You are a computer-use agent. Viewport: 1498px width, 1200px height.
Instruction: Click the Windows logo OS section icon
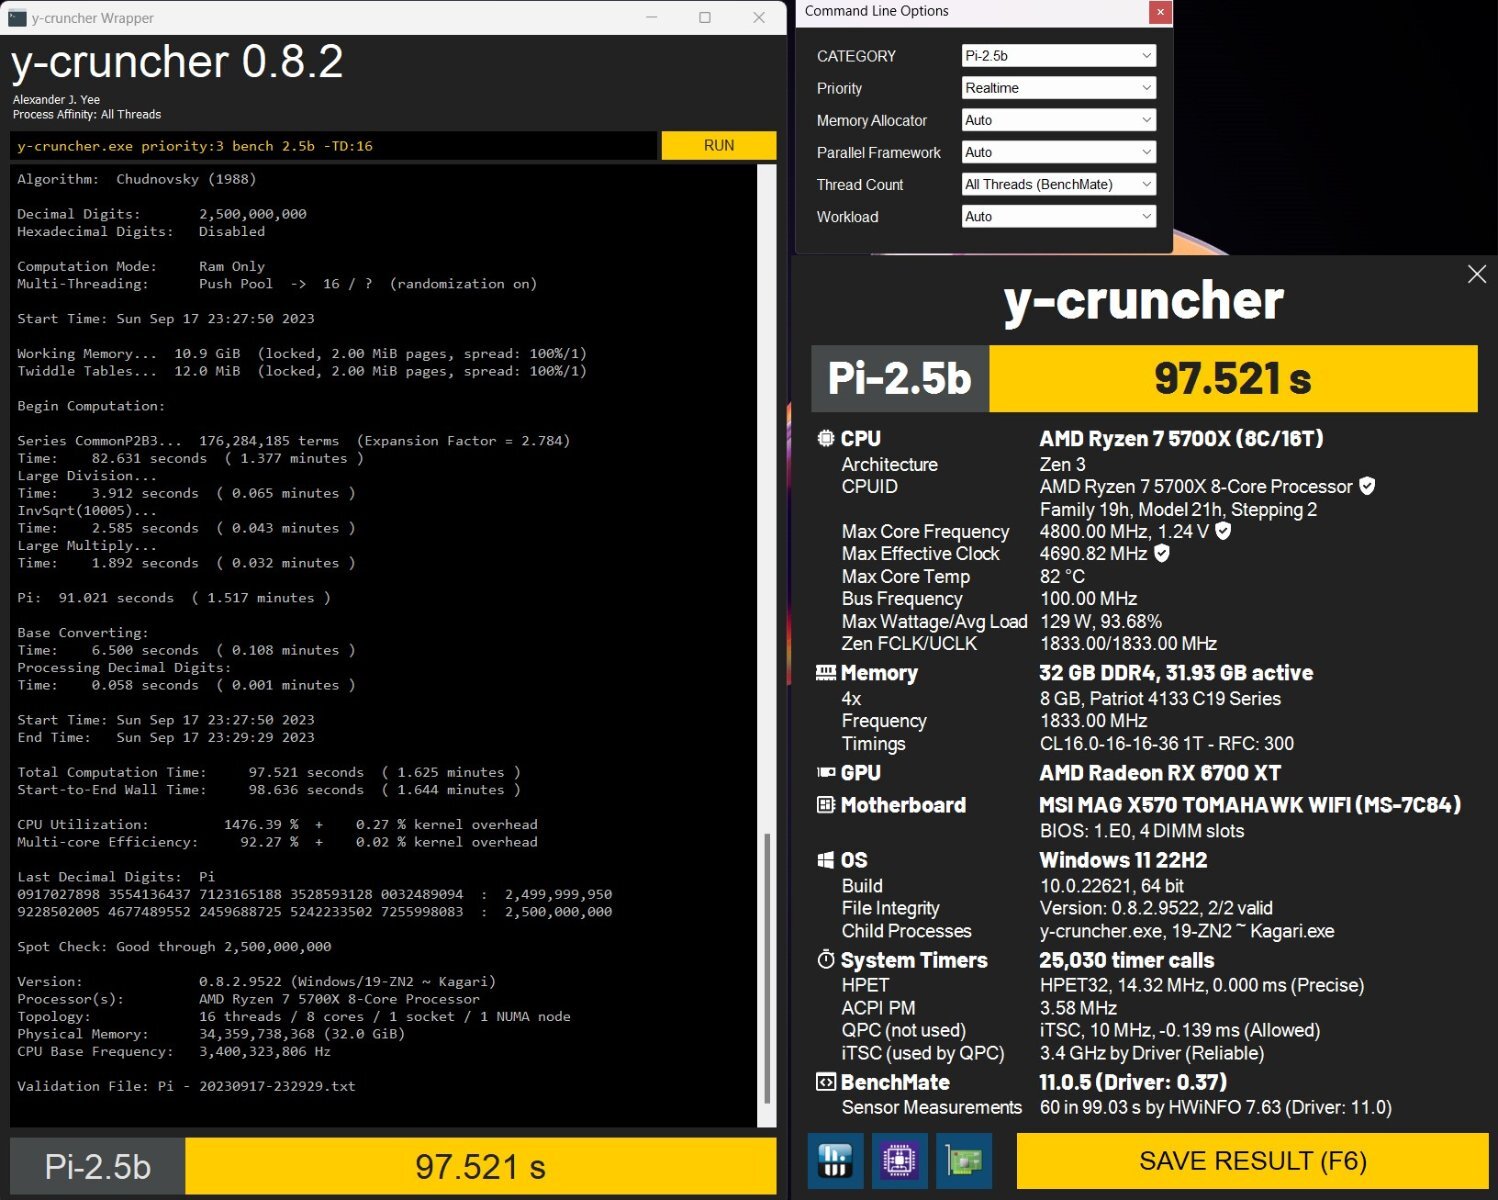click(826, 860)
